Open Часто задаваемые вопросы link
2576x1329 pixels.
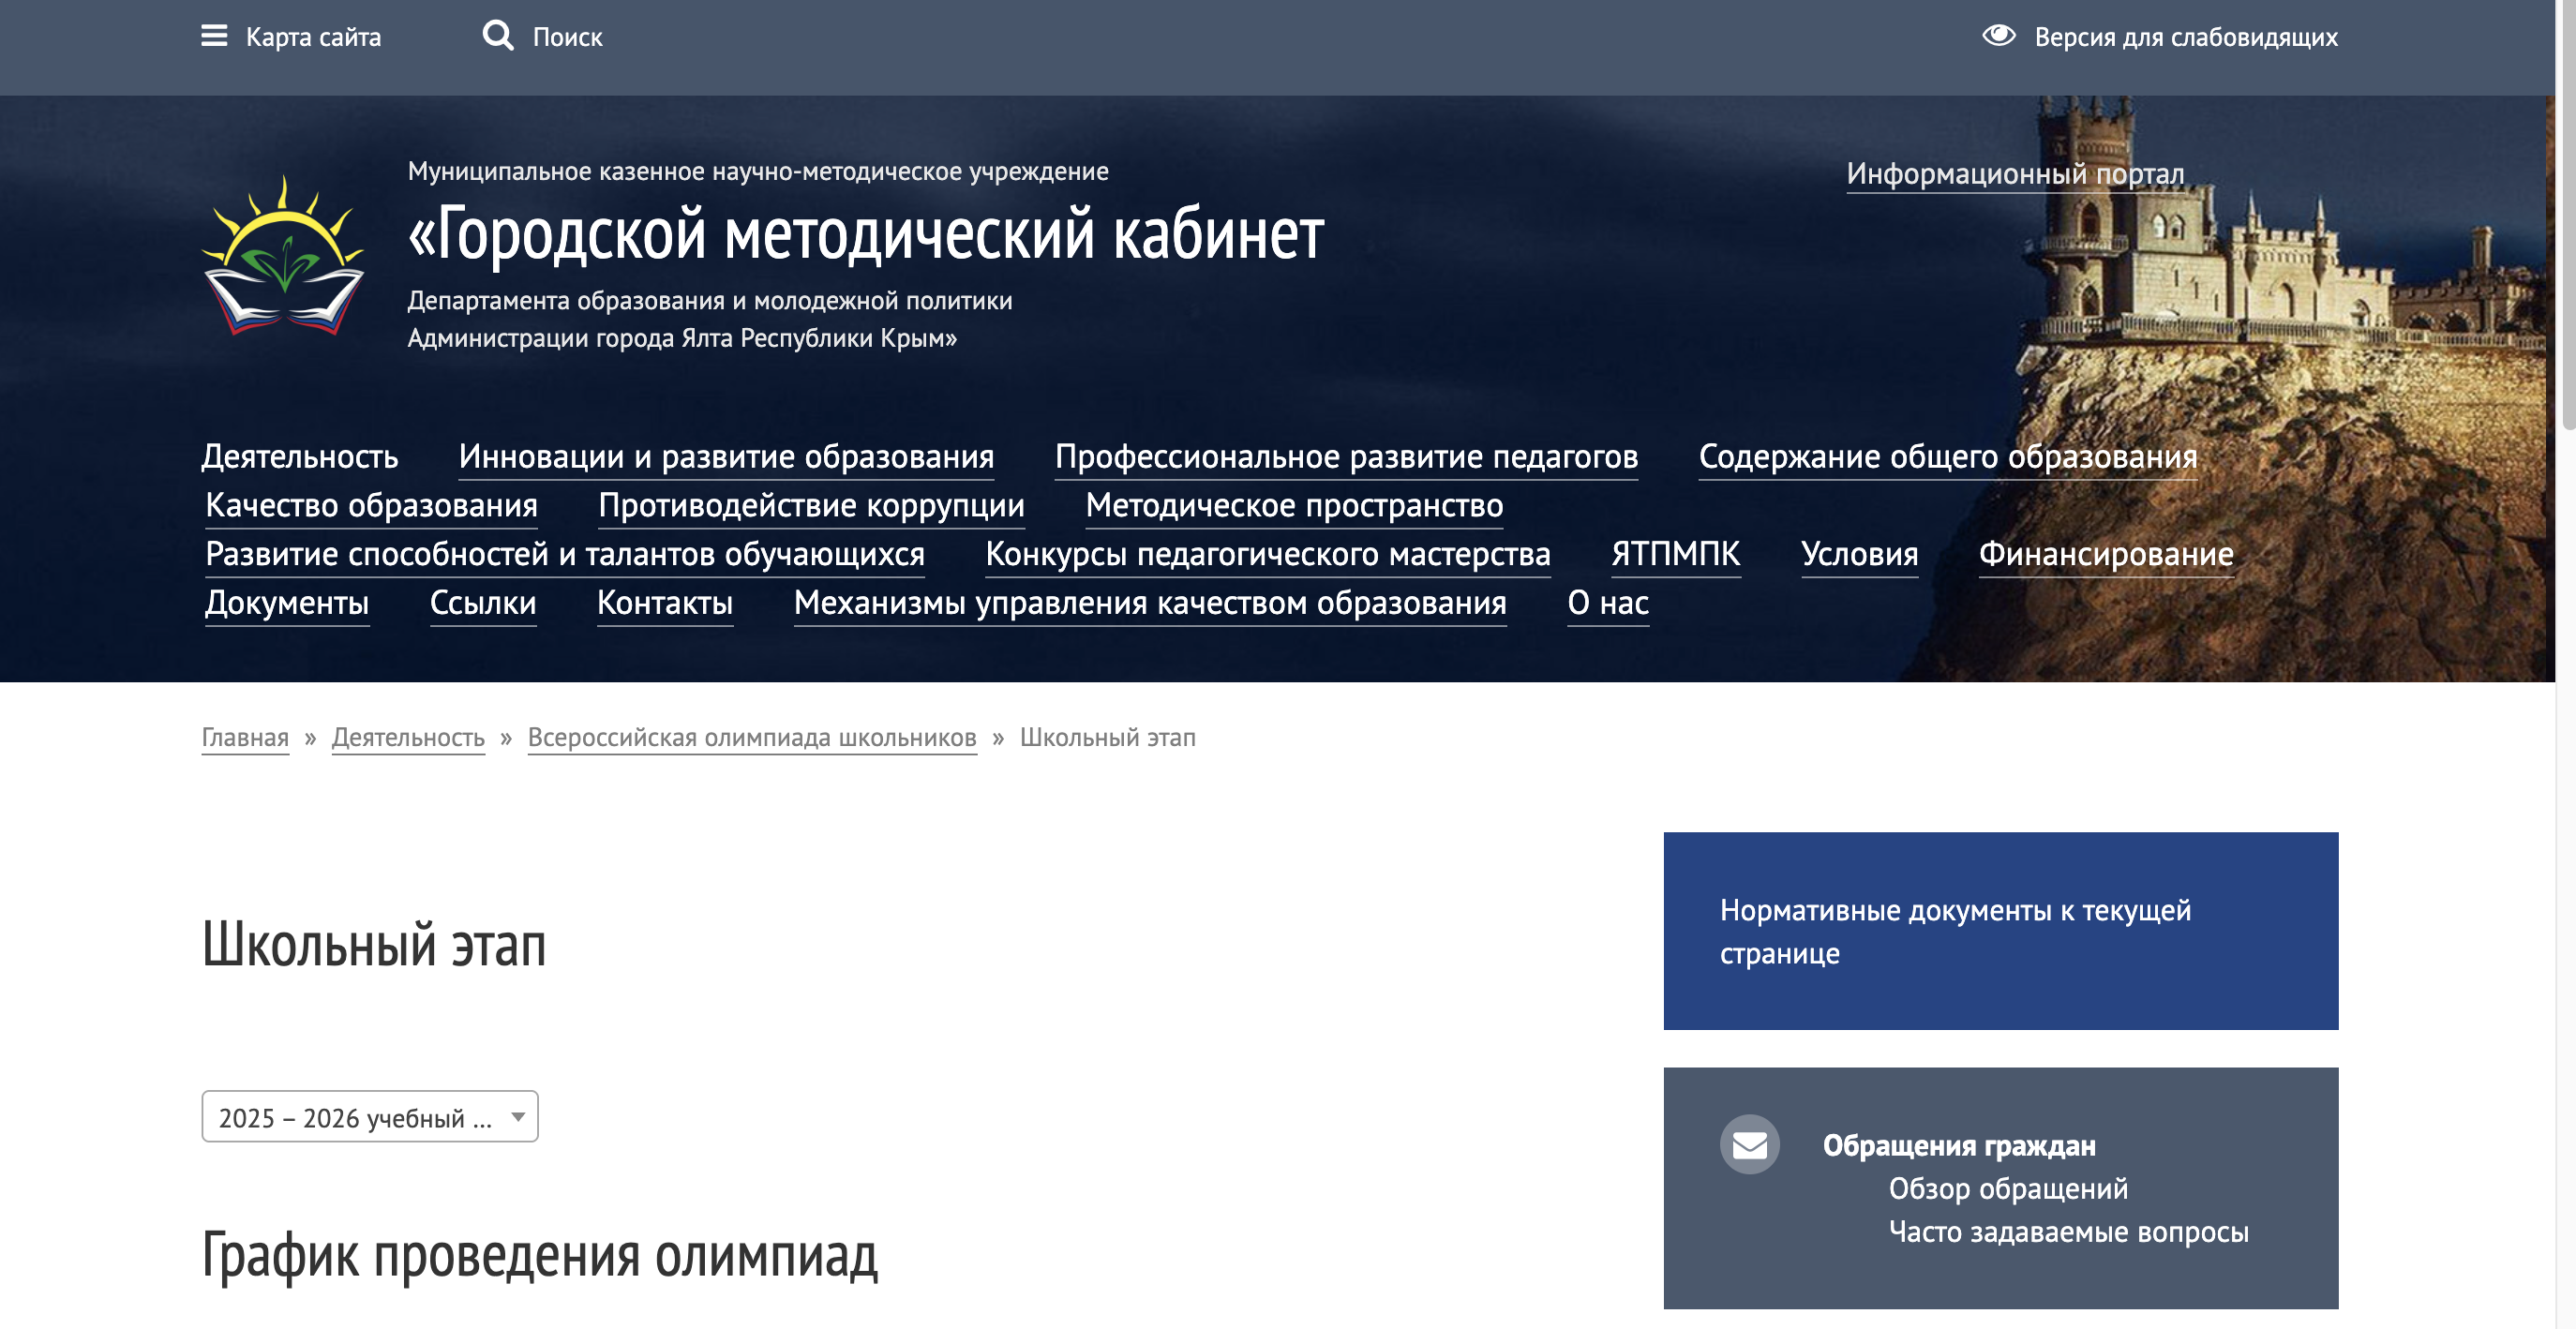2067,1232
